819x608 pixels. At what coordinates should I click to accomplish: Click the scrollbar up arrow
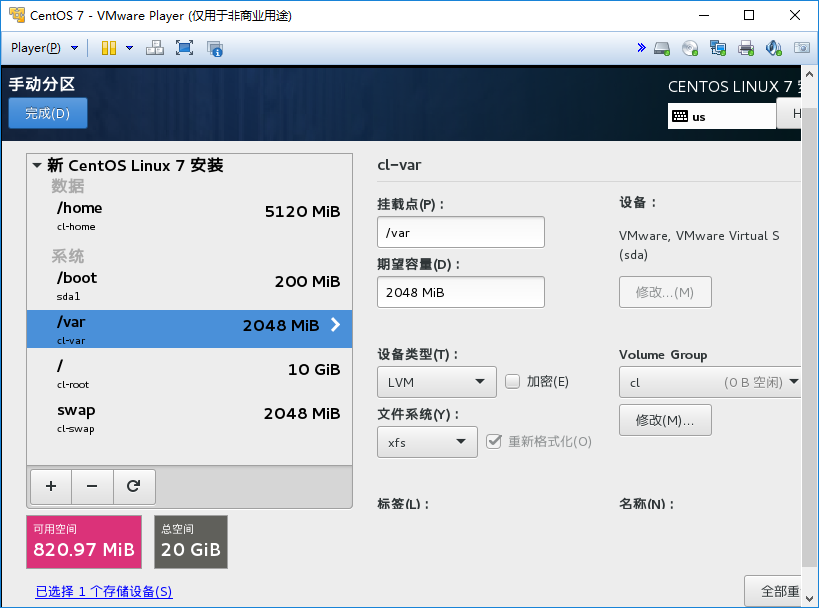(810, 74)
